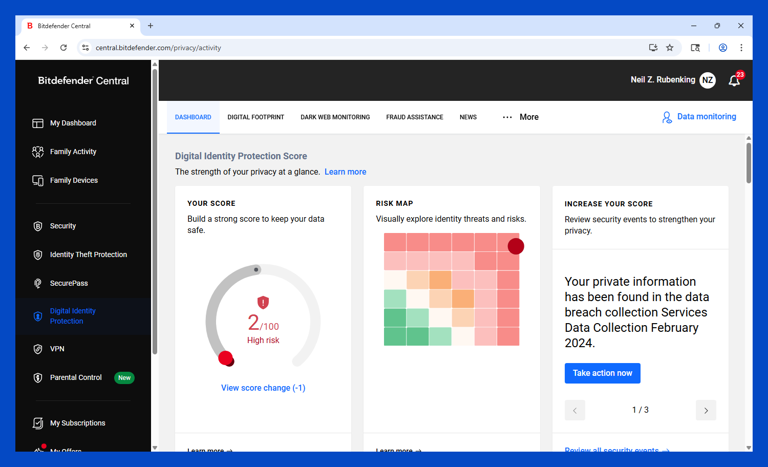Click the Learn more link under the score heading
The height and width of the screenshot is (467, 768).
point(345,172)
